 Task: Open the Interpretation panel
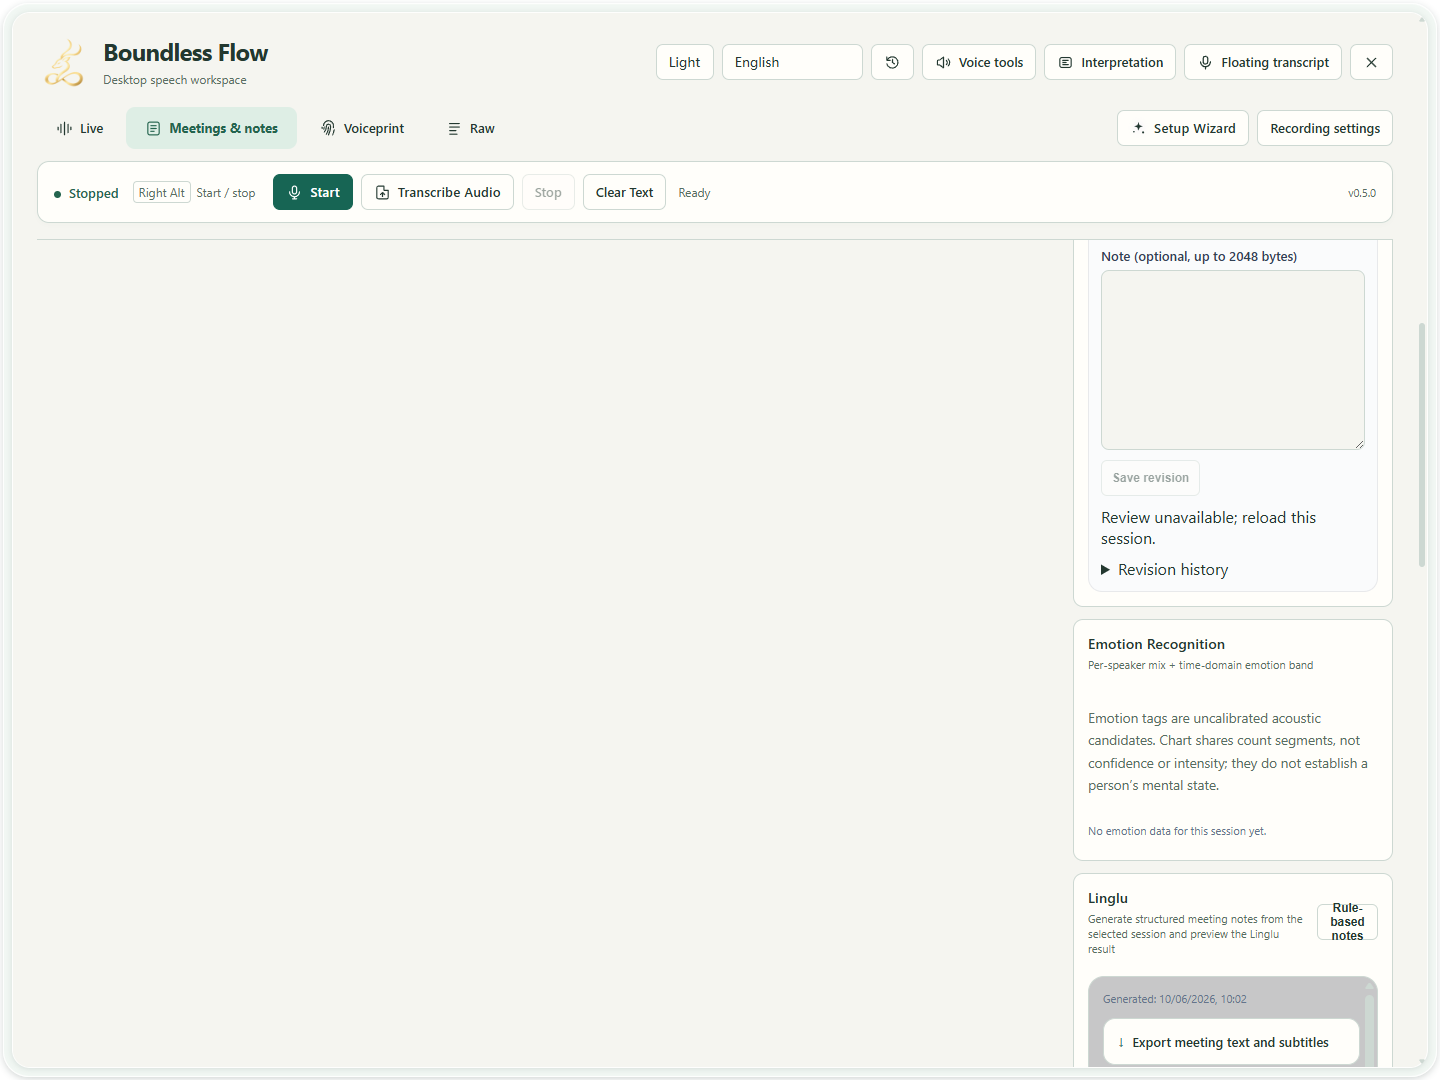(x=1110, y=62)
